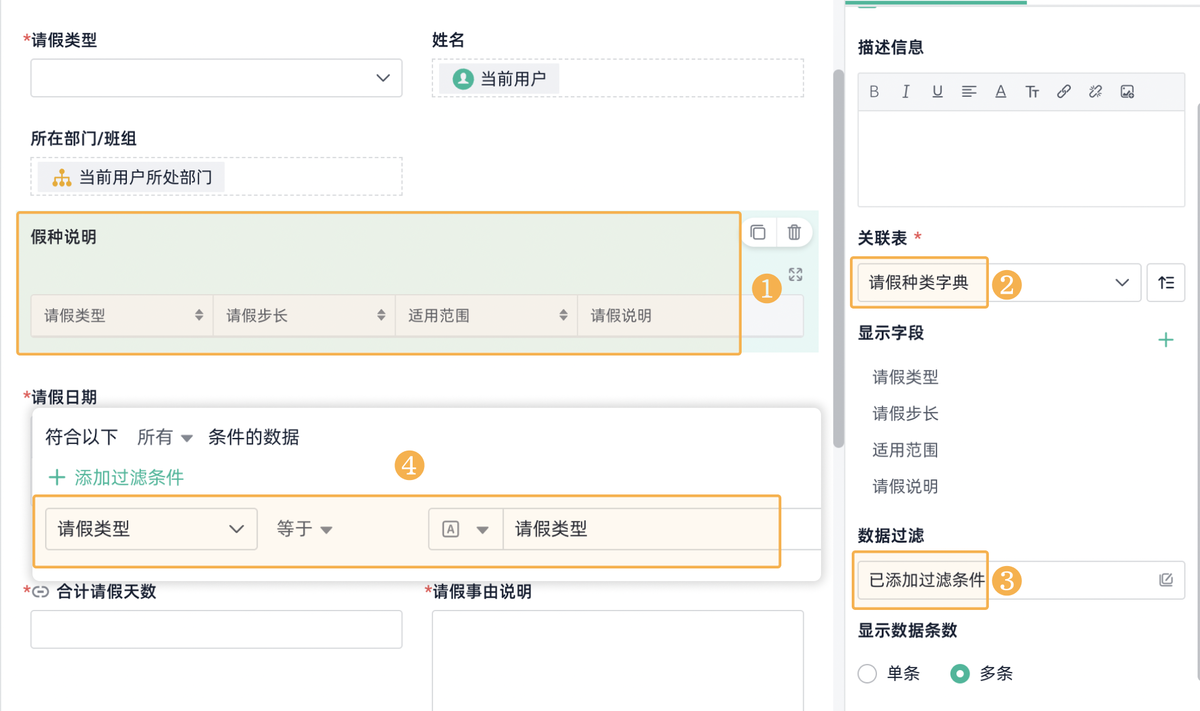
Task: Open the 等于 operator dropdown
Action: point(305,530)
